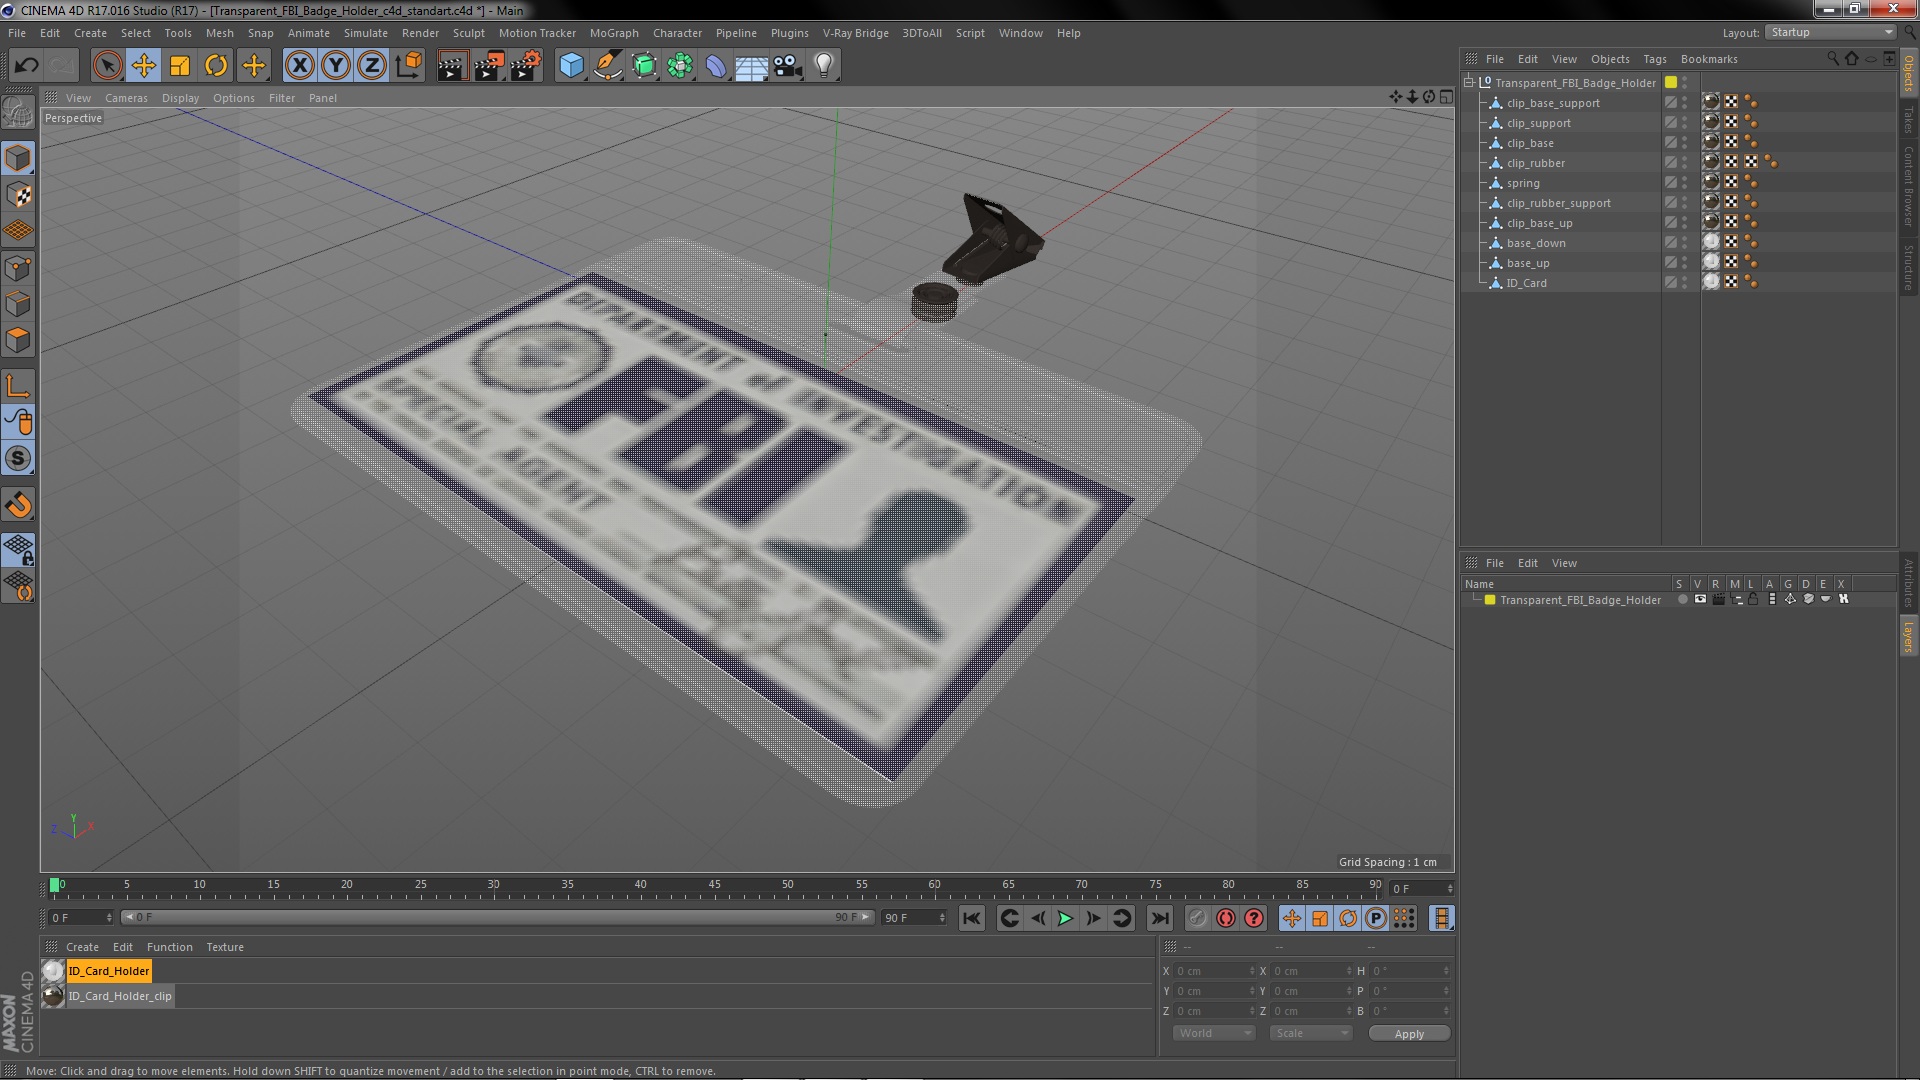Select clip_rubber object
This screenshot has height=1080, width=1920.
[1535, 163]
